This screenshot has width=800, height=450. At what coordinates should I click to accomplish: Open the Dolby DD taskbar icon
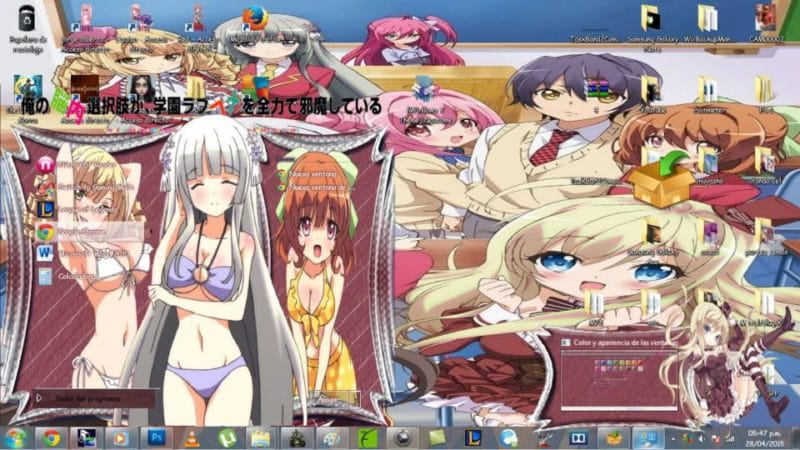[x=578, y=438]
